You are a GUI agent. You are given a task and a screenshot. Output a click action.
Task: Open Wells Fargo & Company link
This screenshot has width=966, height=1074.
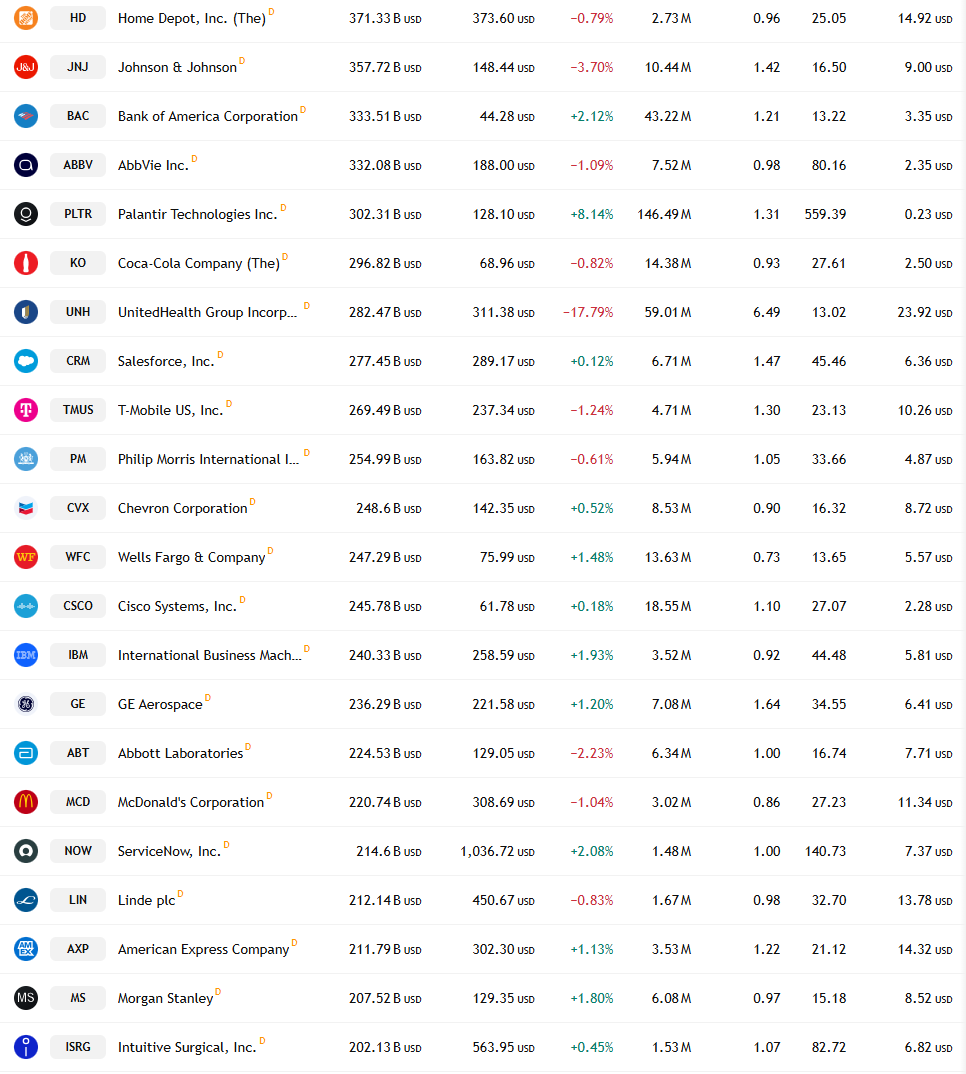(191, 558)
